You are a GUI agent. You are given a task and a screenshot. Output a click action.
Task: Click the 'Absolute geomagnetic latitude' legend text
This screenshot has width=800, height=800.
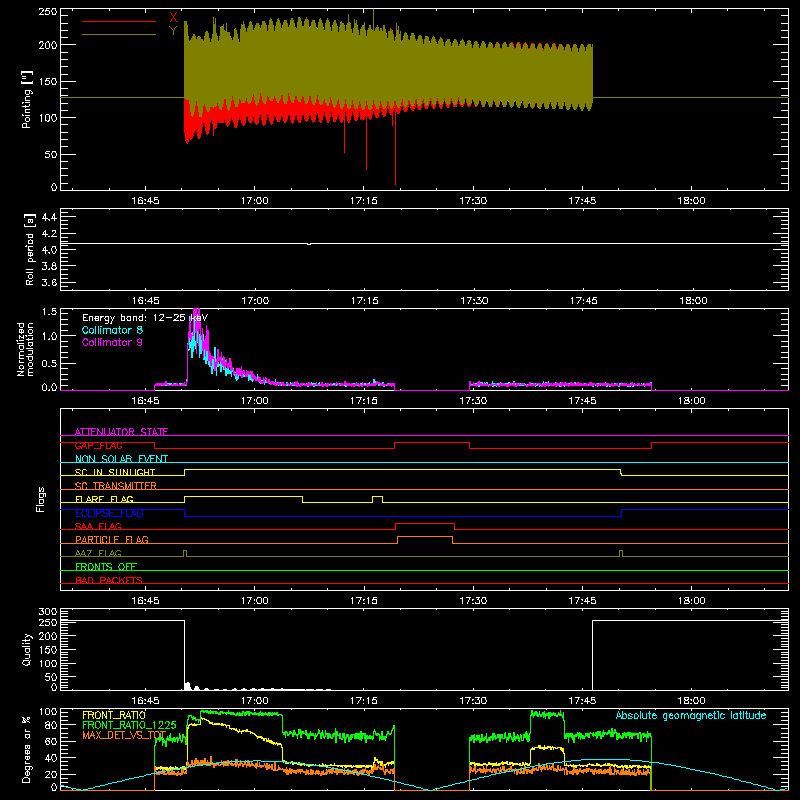[x=691, y=715]
